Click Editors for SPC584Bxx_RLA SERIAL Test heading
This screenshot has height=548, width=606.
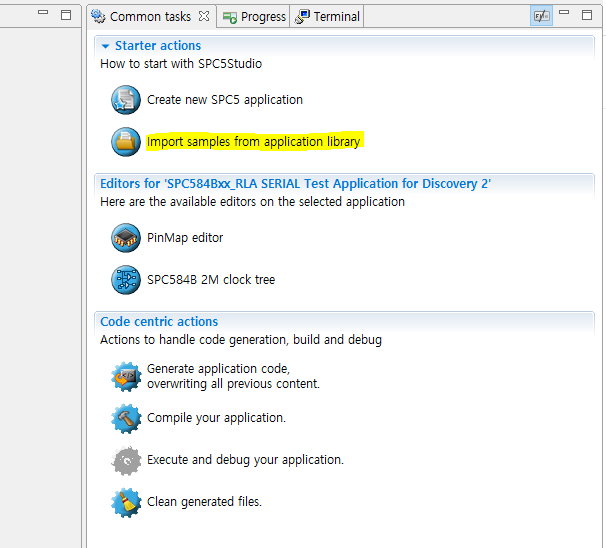(x=296, y=184)
